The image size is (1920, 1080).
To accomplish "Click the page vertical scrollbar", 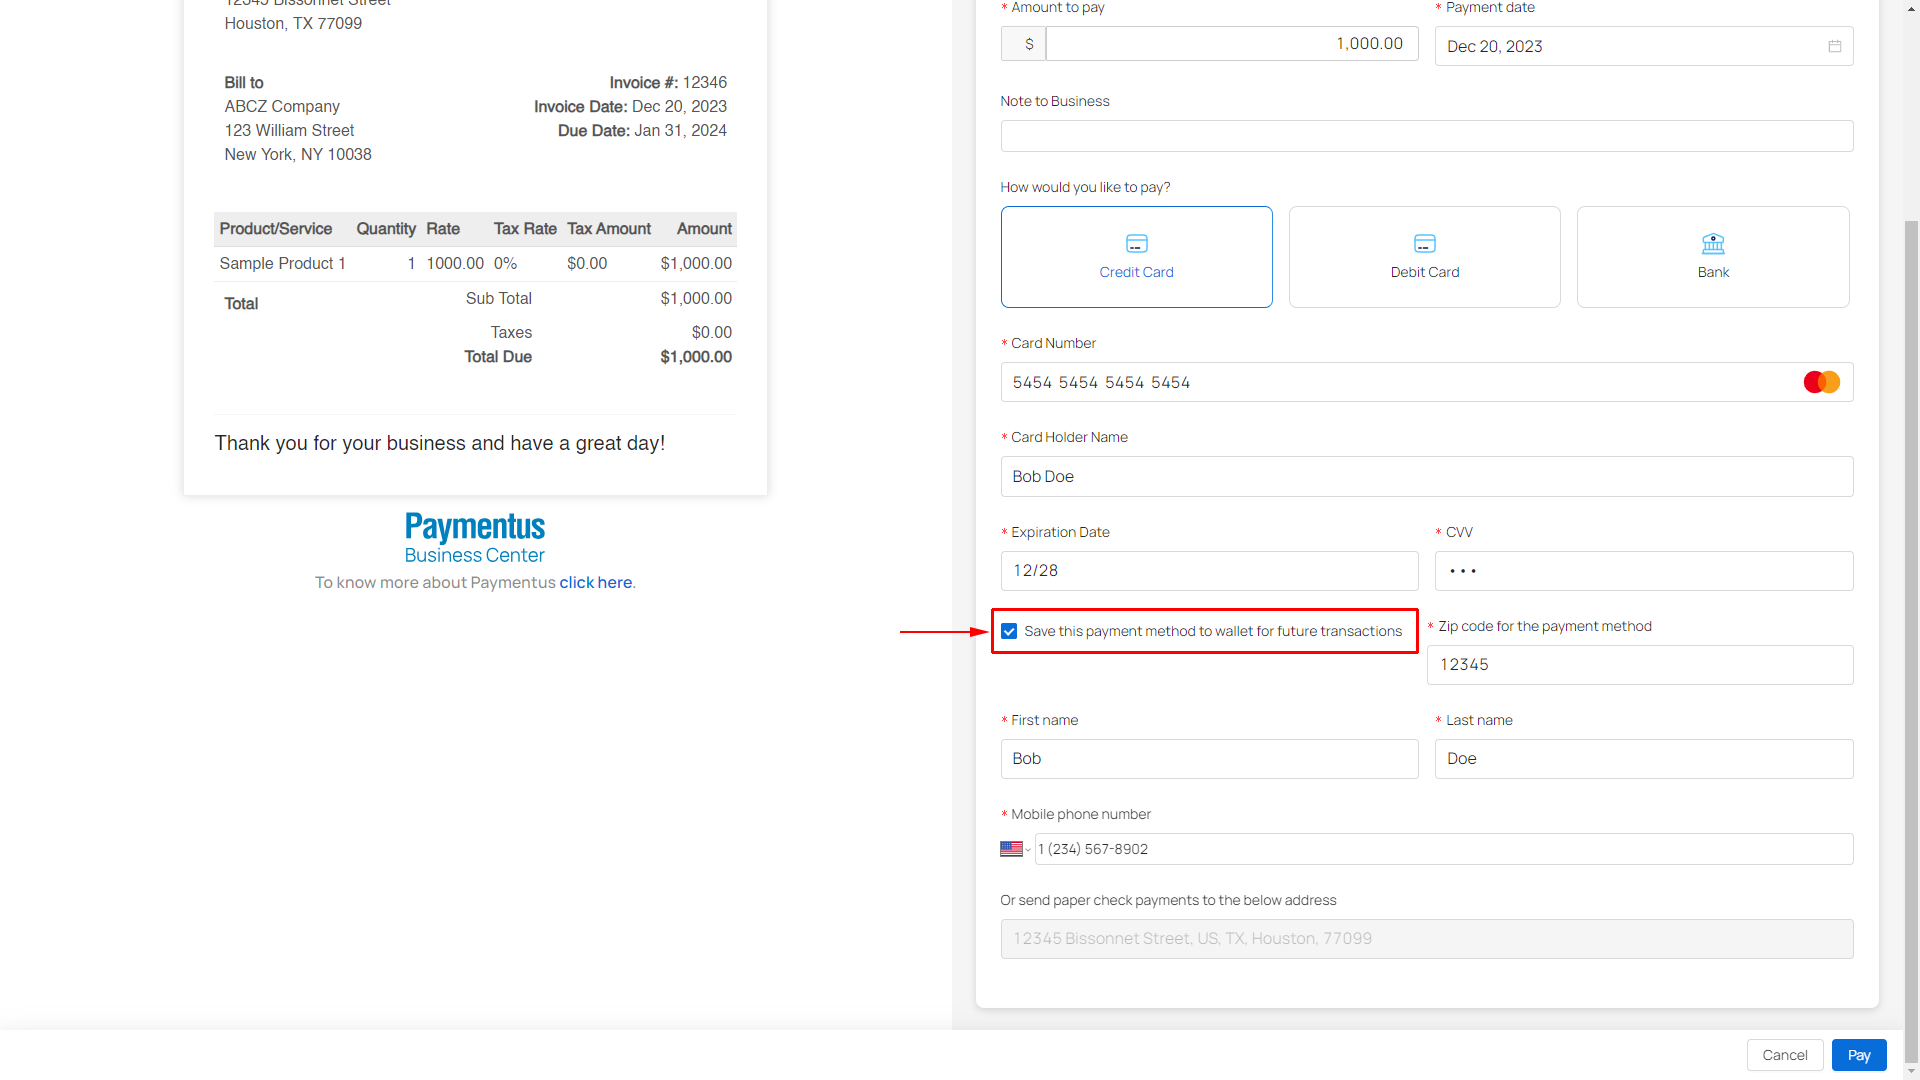I will 1911,600.
